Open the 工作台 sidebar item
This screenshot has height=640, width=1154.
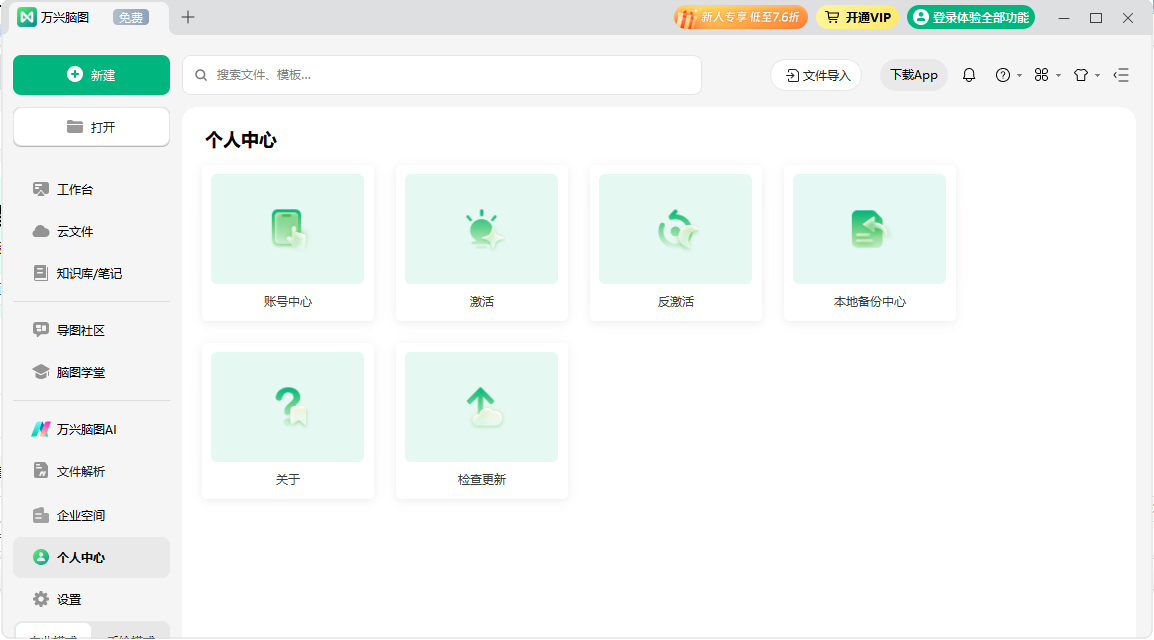pos(91,189)
